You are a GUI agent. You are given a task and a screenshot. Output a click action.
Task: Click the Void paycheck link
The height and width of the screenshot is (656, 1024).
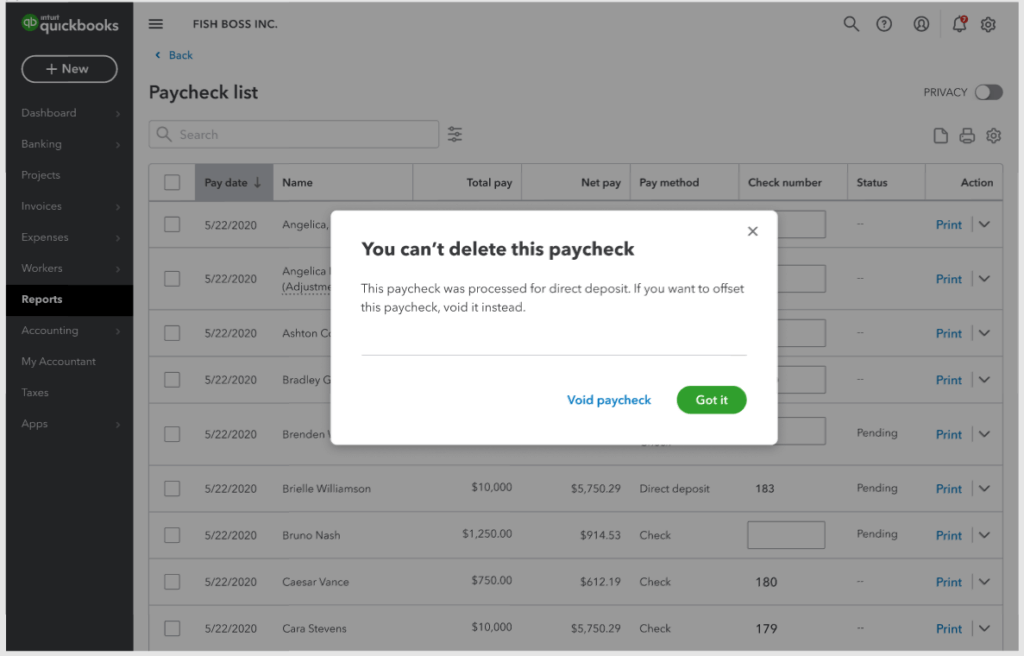pyautogui.click(x=609, y=400)
